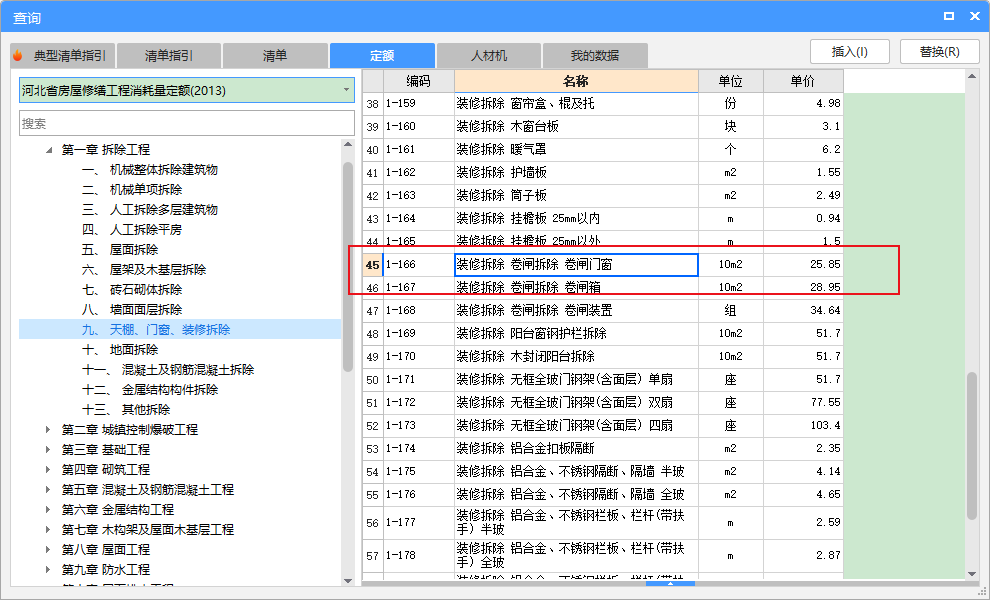Select row 1-159 装修拆除 窗帘盒、棍及托
The image size is (990, 600).
603,104
